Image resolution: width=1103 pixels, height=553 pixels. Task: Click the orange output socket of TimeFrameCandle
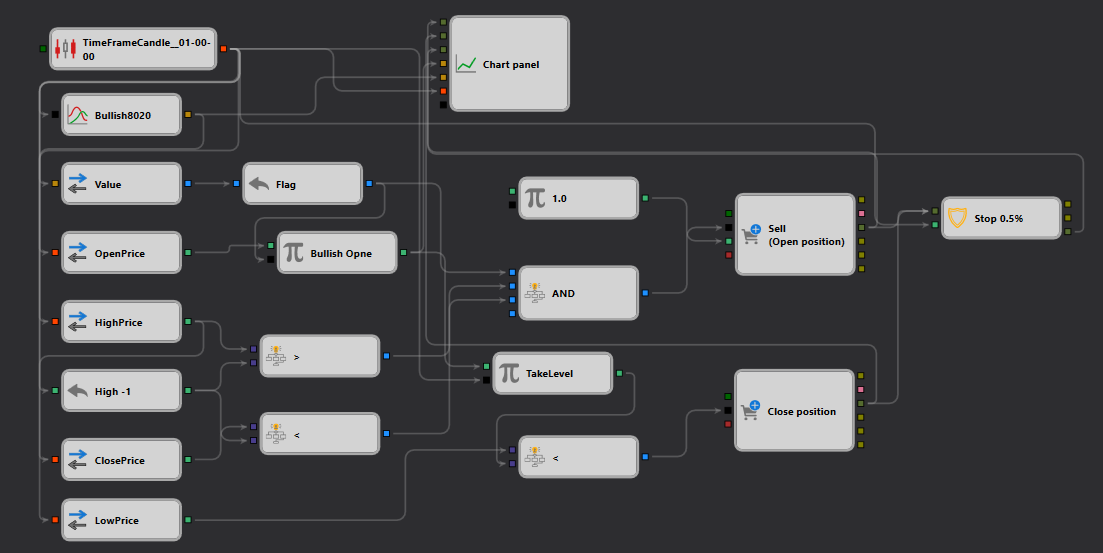(x=224, y=49)
